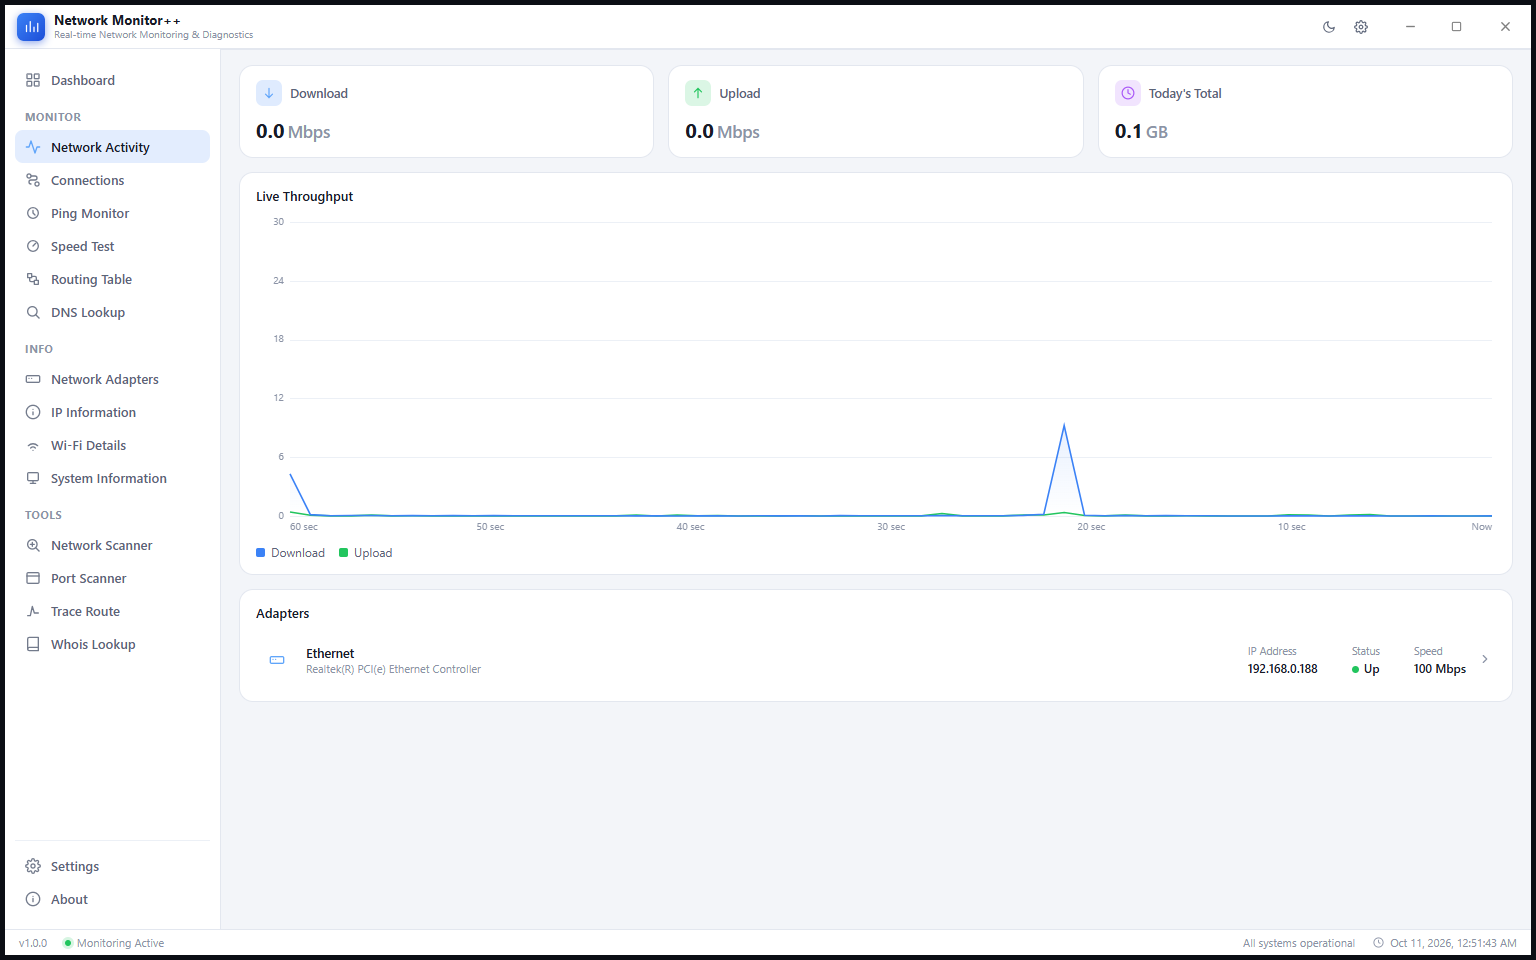This screenshot has height=960, width=1536.
Task: Click the sidebar Settings gear icon
Action: (x=33, y=866)
